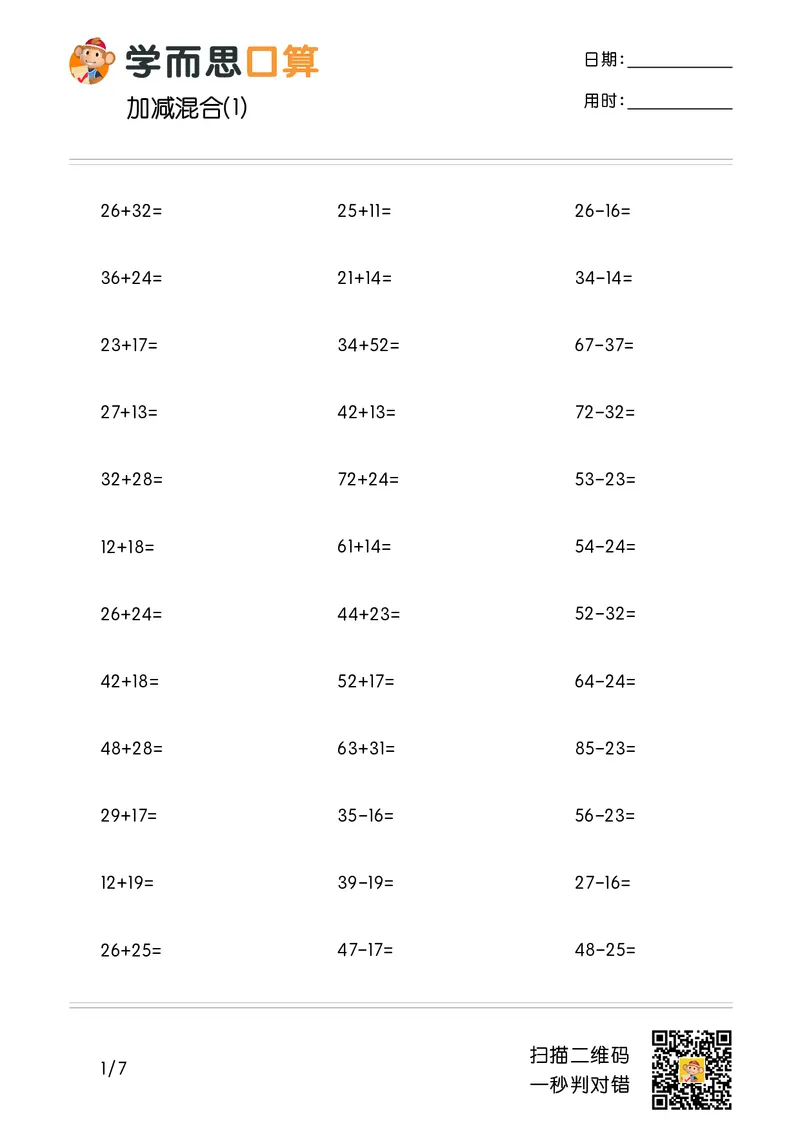This screenshot has height=1132, width=800.
Task: Click the 日期 blank line field
Action: coord(680,62)
